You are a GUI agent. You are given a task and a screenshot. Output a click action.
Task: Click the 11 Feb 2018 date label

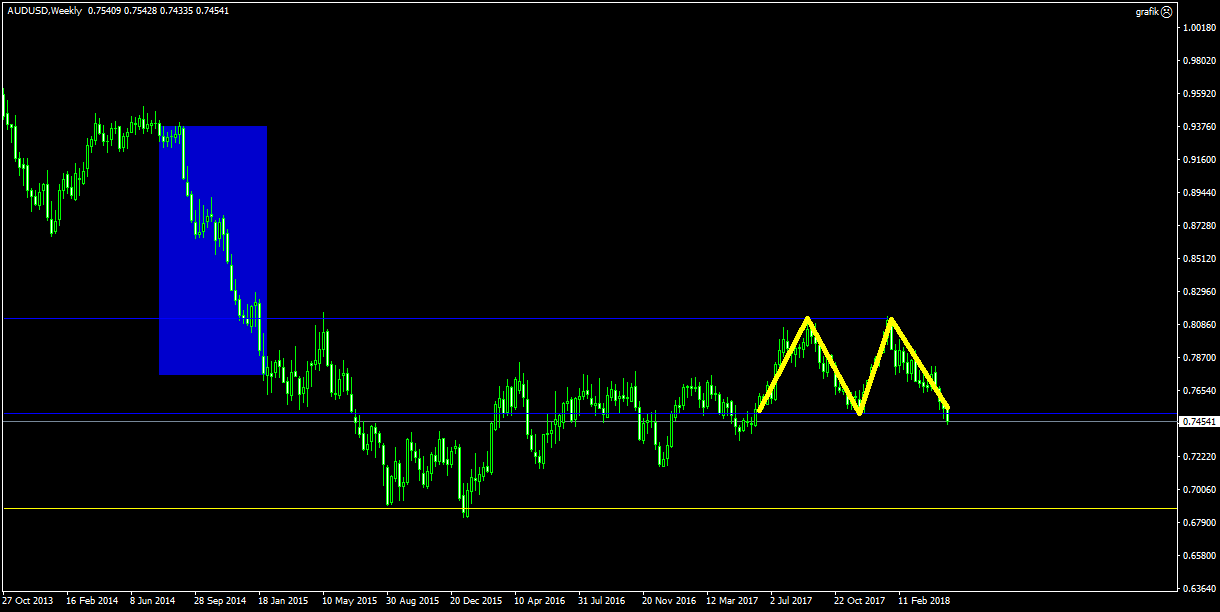click(925, 602)
